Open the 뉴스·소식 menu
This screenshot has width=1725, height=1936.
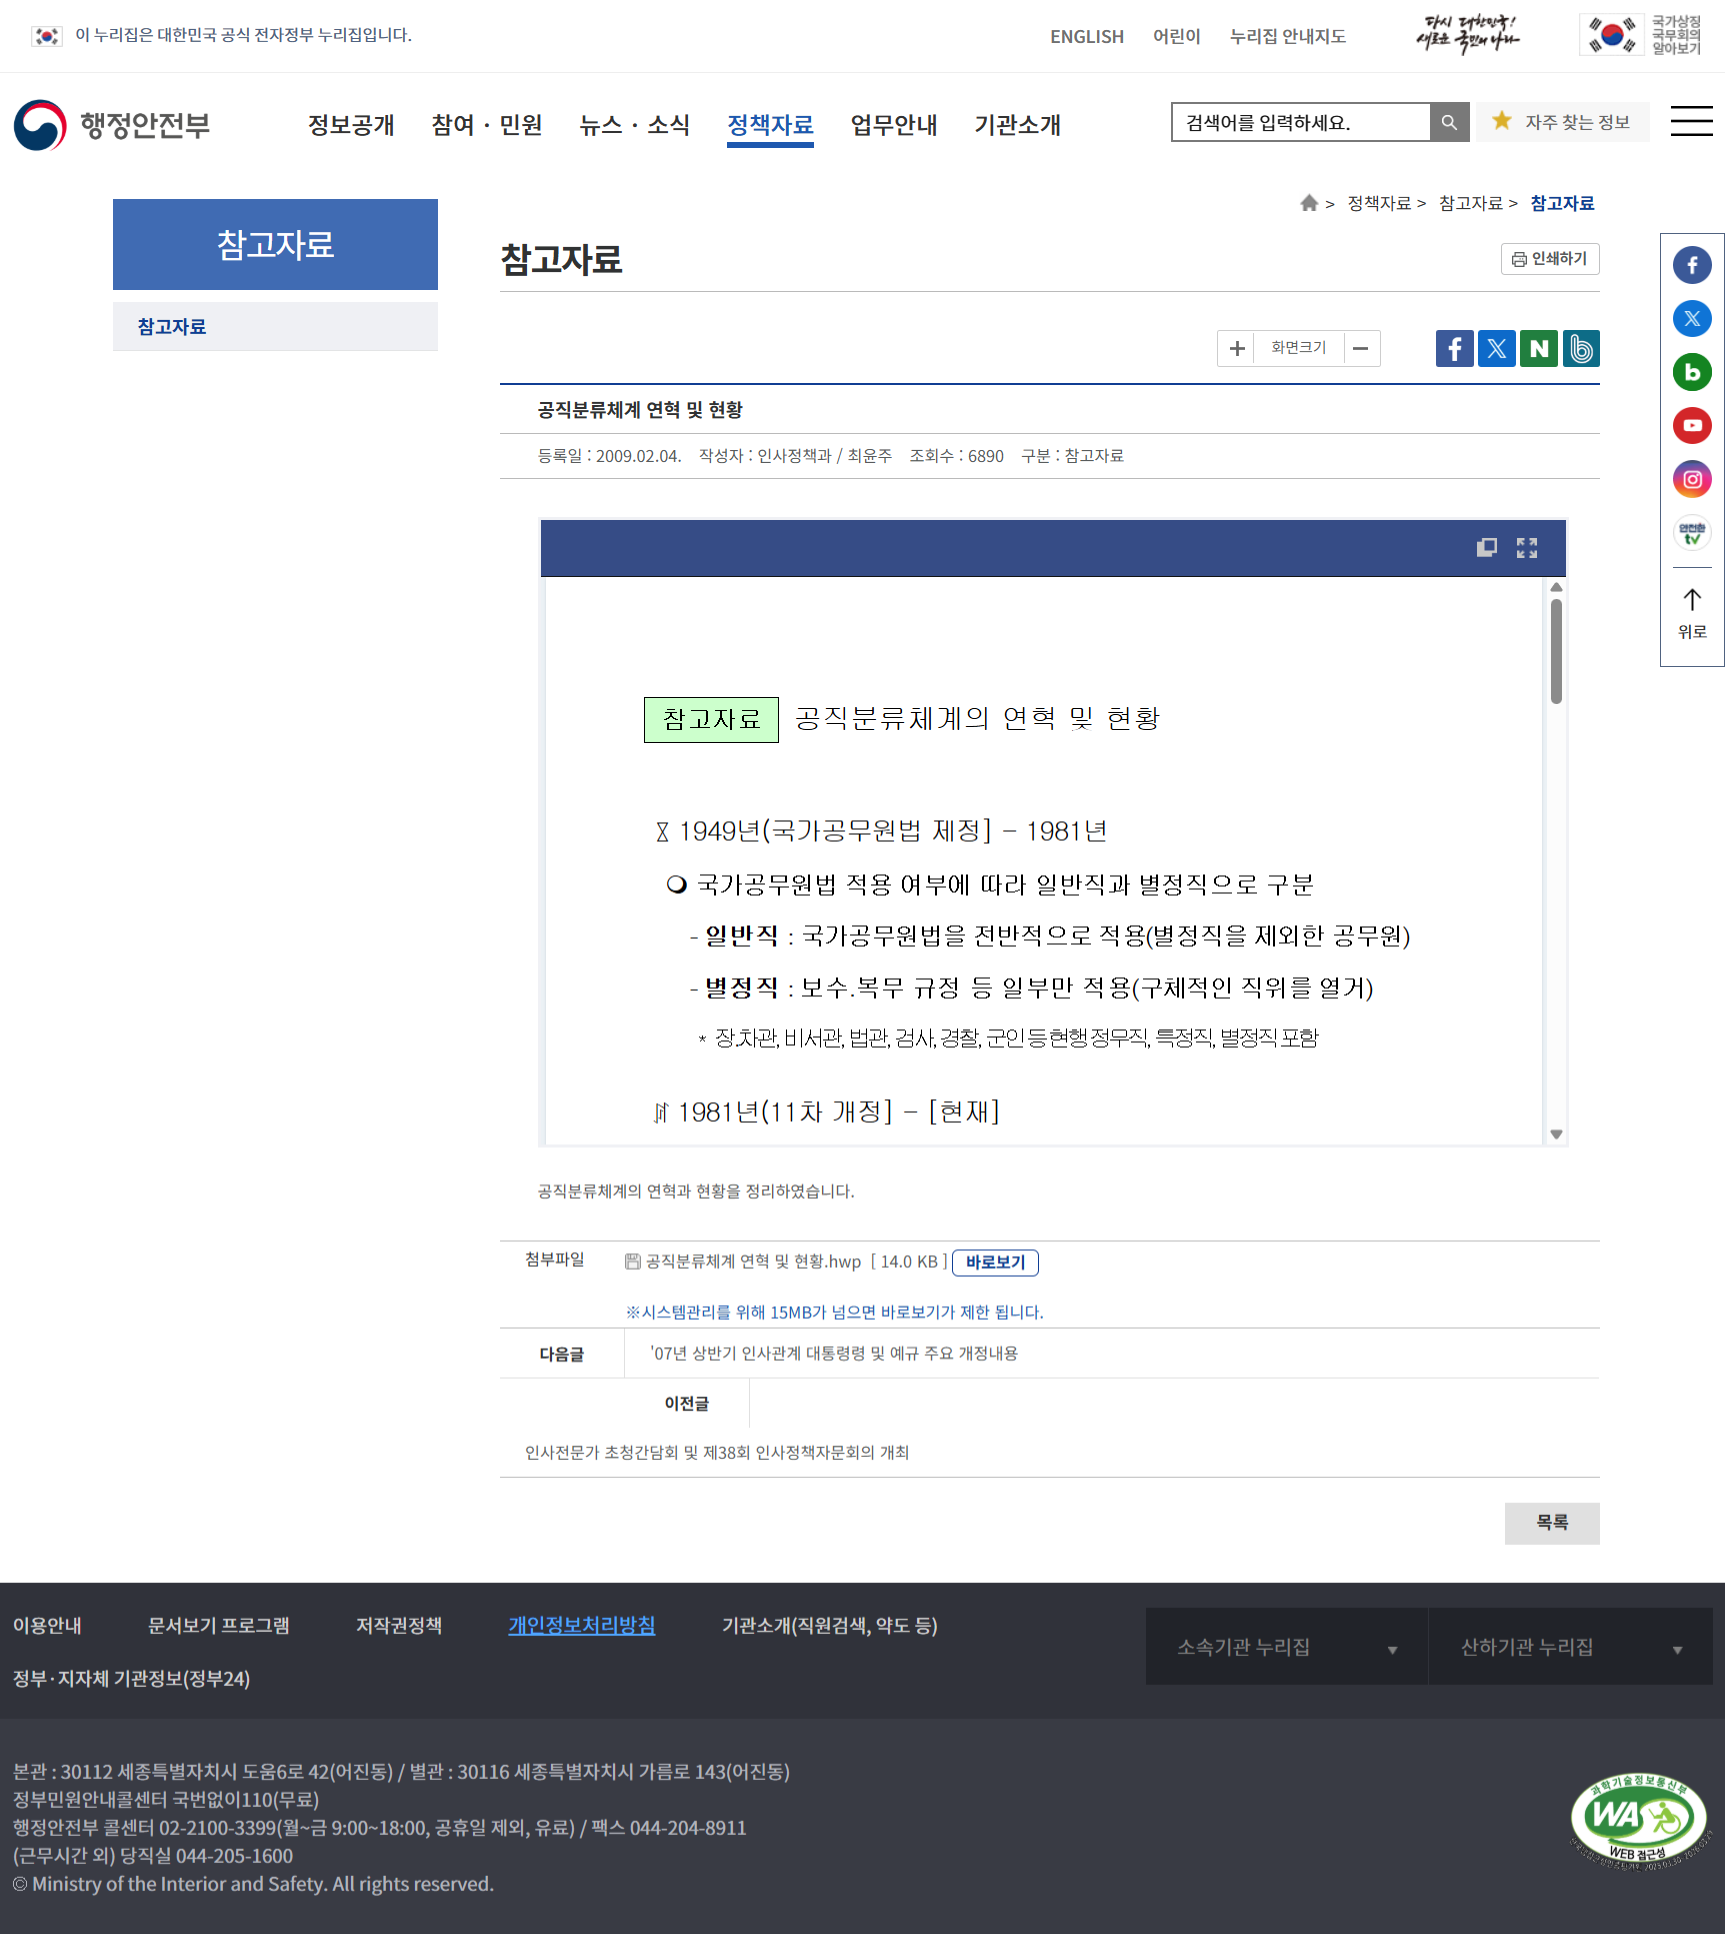(x=634, y=125)
